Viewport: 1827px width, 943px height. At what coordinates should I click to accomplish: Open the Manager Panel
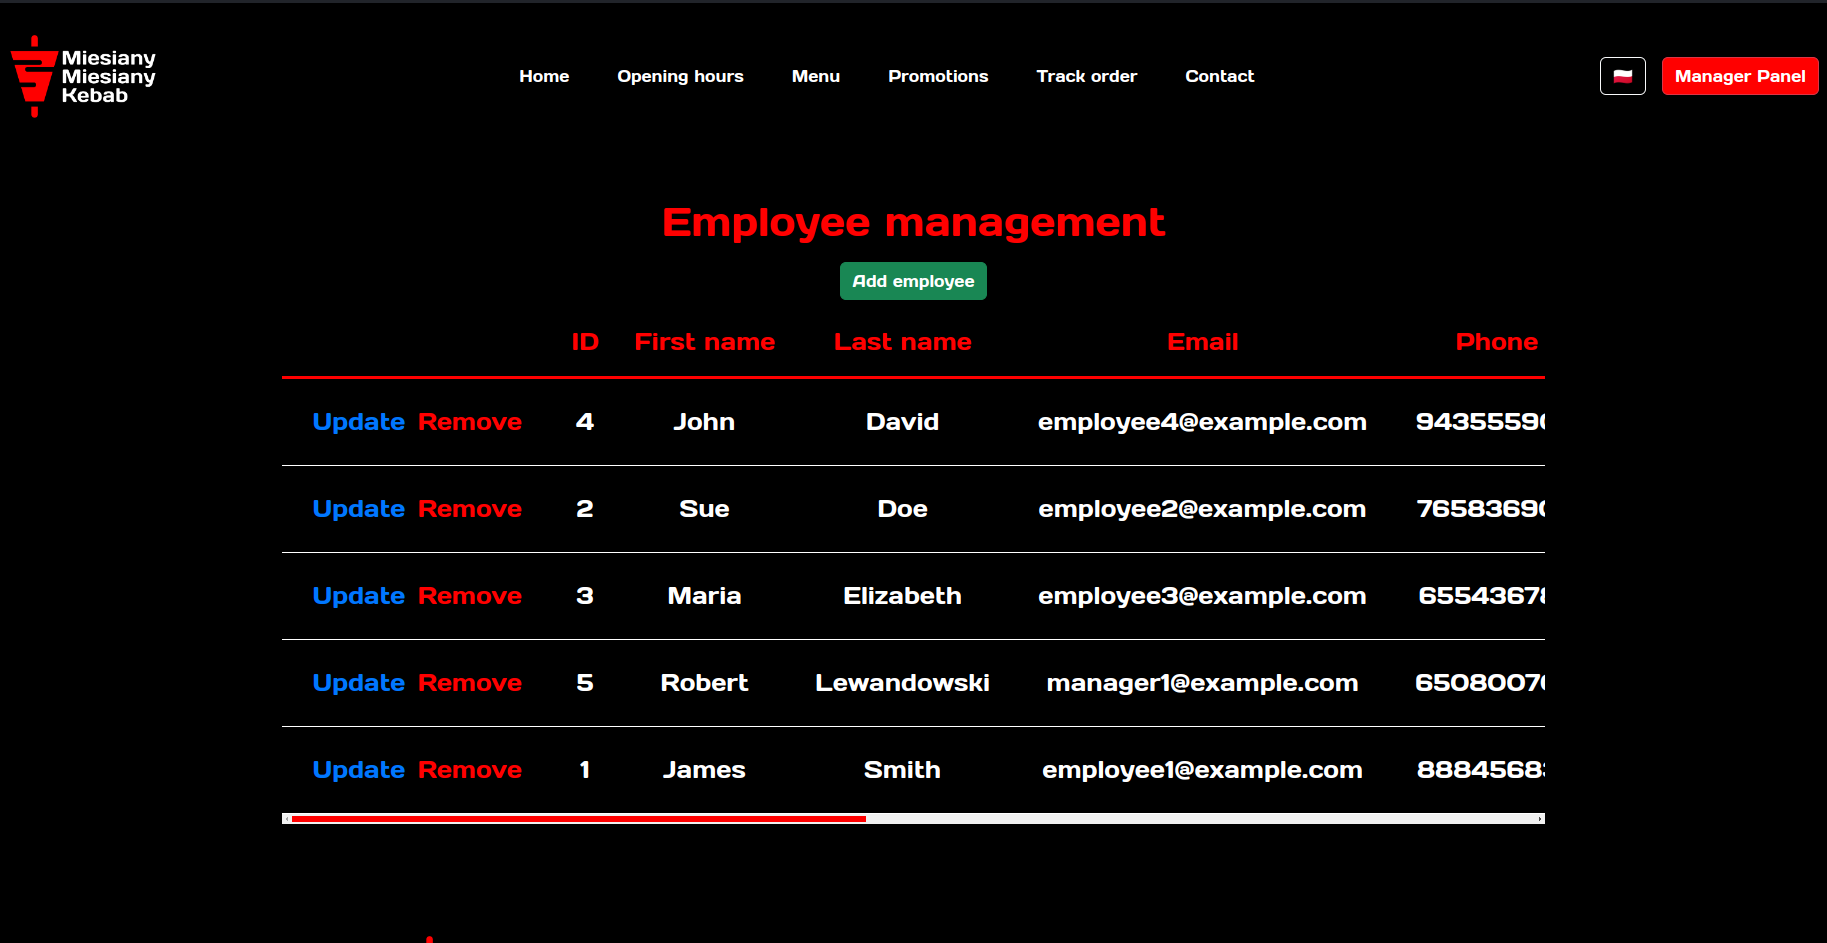tap(1739, 76)
